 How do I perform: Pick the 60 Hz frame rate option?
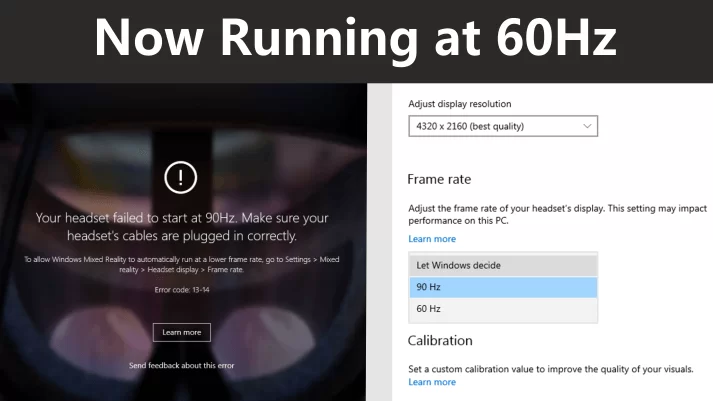coord(503,309)
